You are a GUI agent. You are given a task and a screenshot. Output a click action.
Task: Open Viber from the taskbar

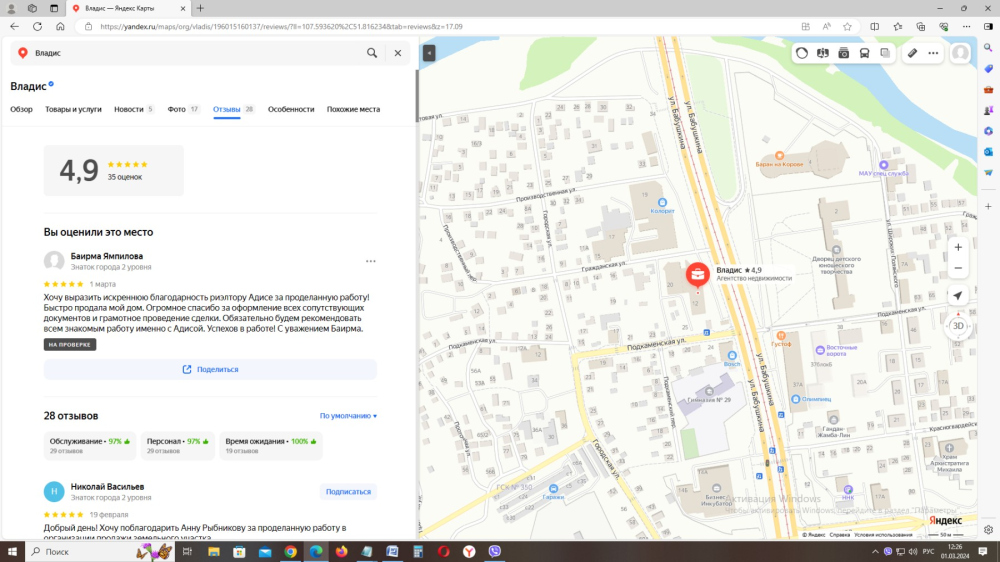pos(495,552)
